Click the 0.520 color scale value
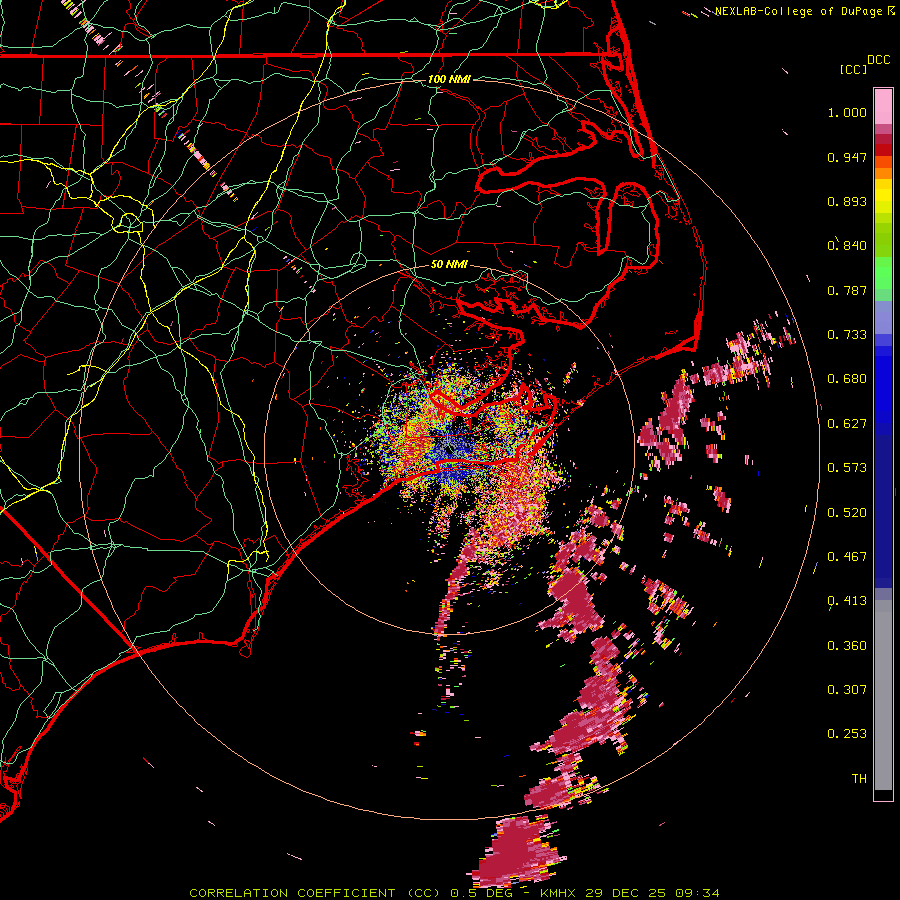The image size is (900, 900). [847, 513]
